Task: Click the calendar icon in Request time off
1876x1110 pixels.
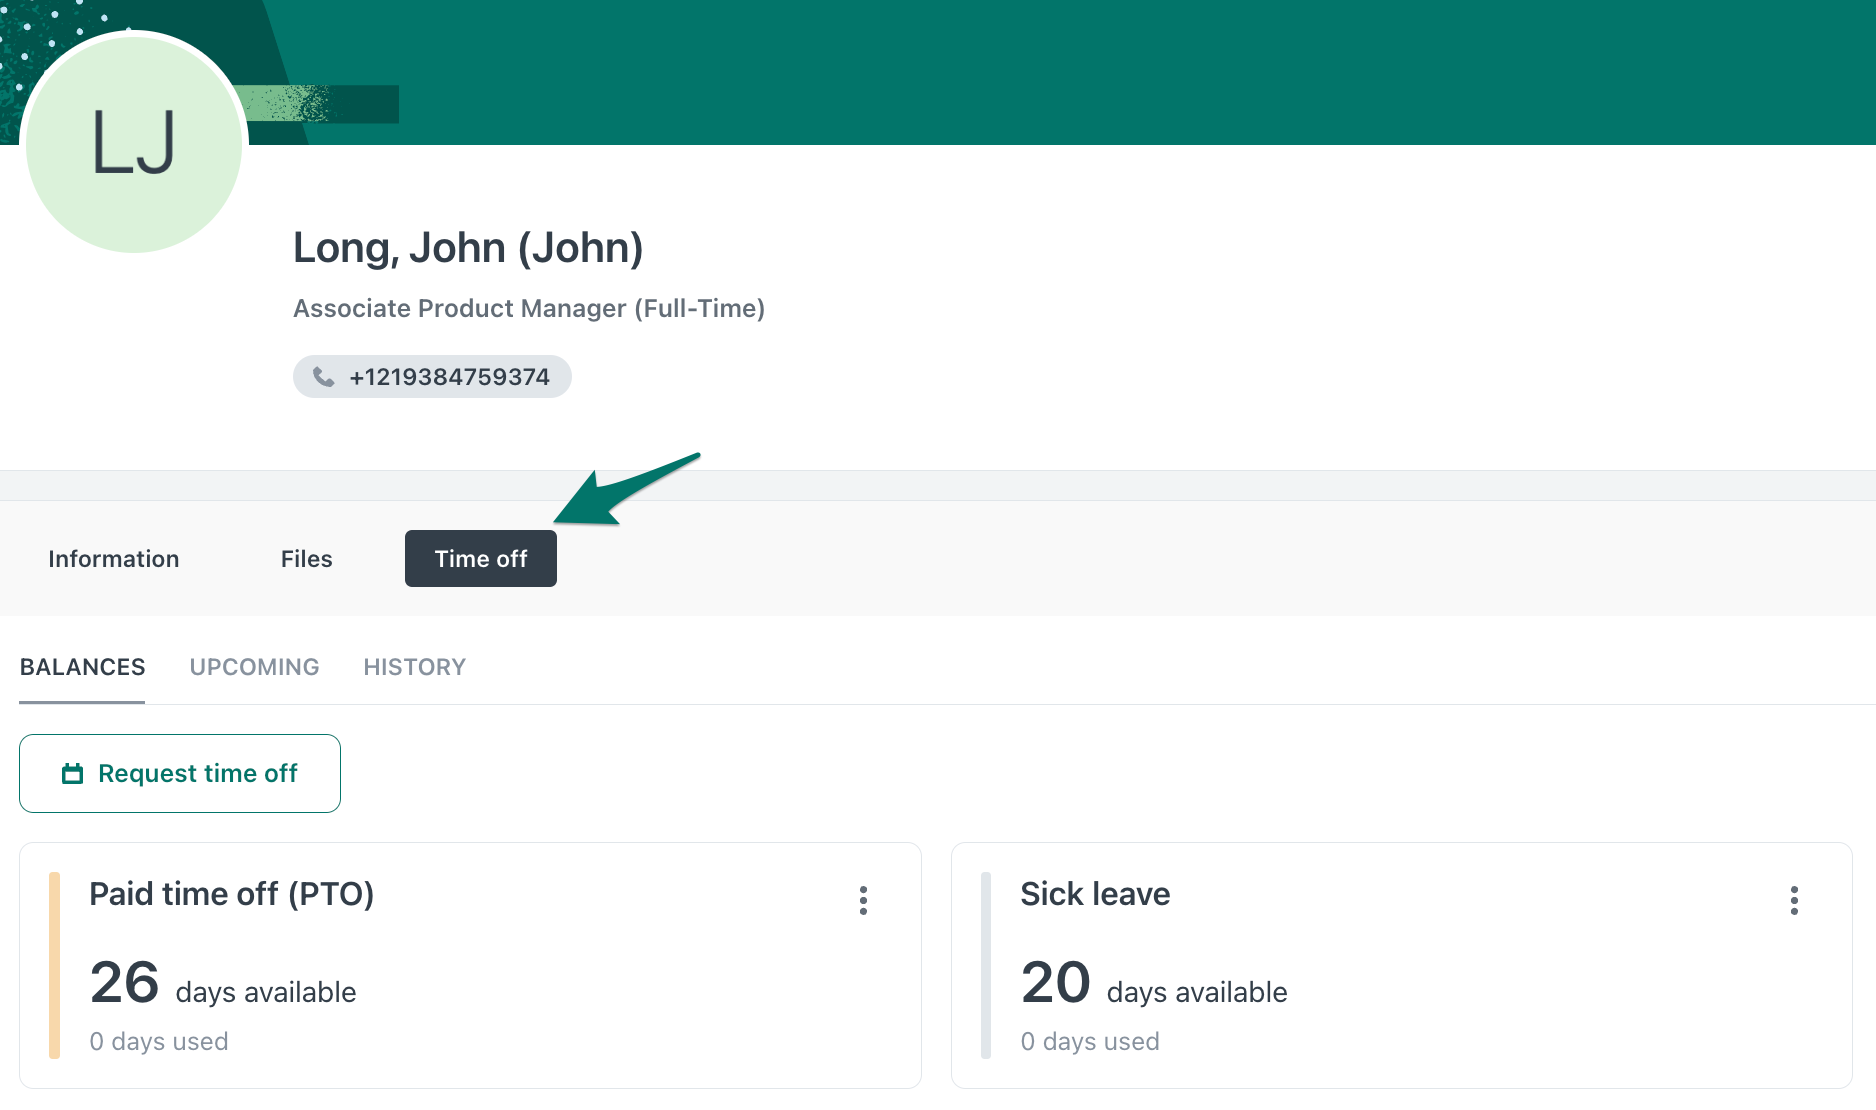Action: pyautogui.click(x=72, y=774)
